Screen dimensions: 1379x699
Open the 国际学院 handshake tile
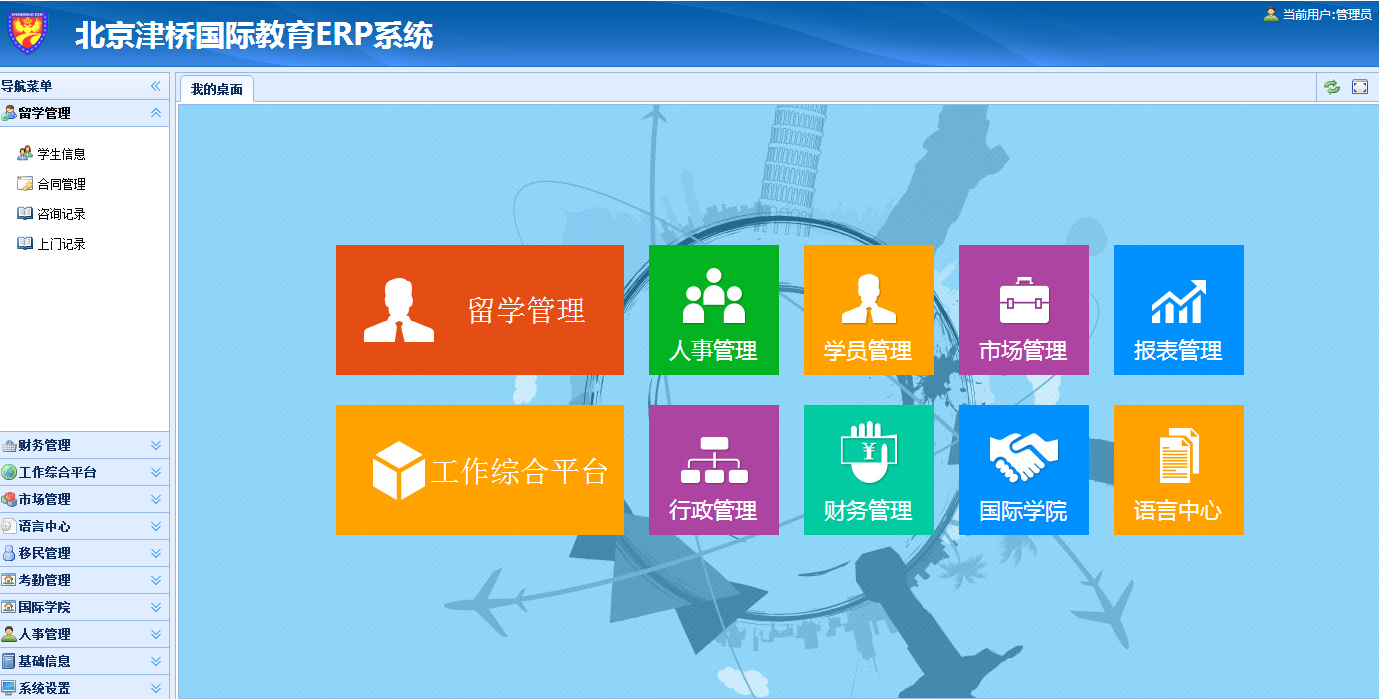tap(1023, 470)
